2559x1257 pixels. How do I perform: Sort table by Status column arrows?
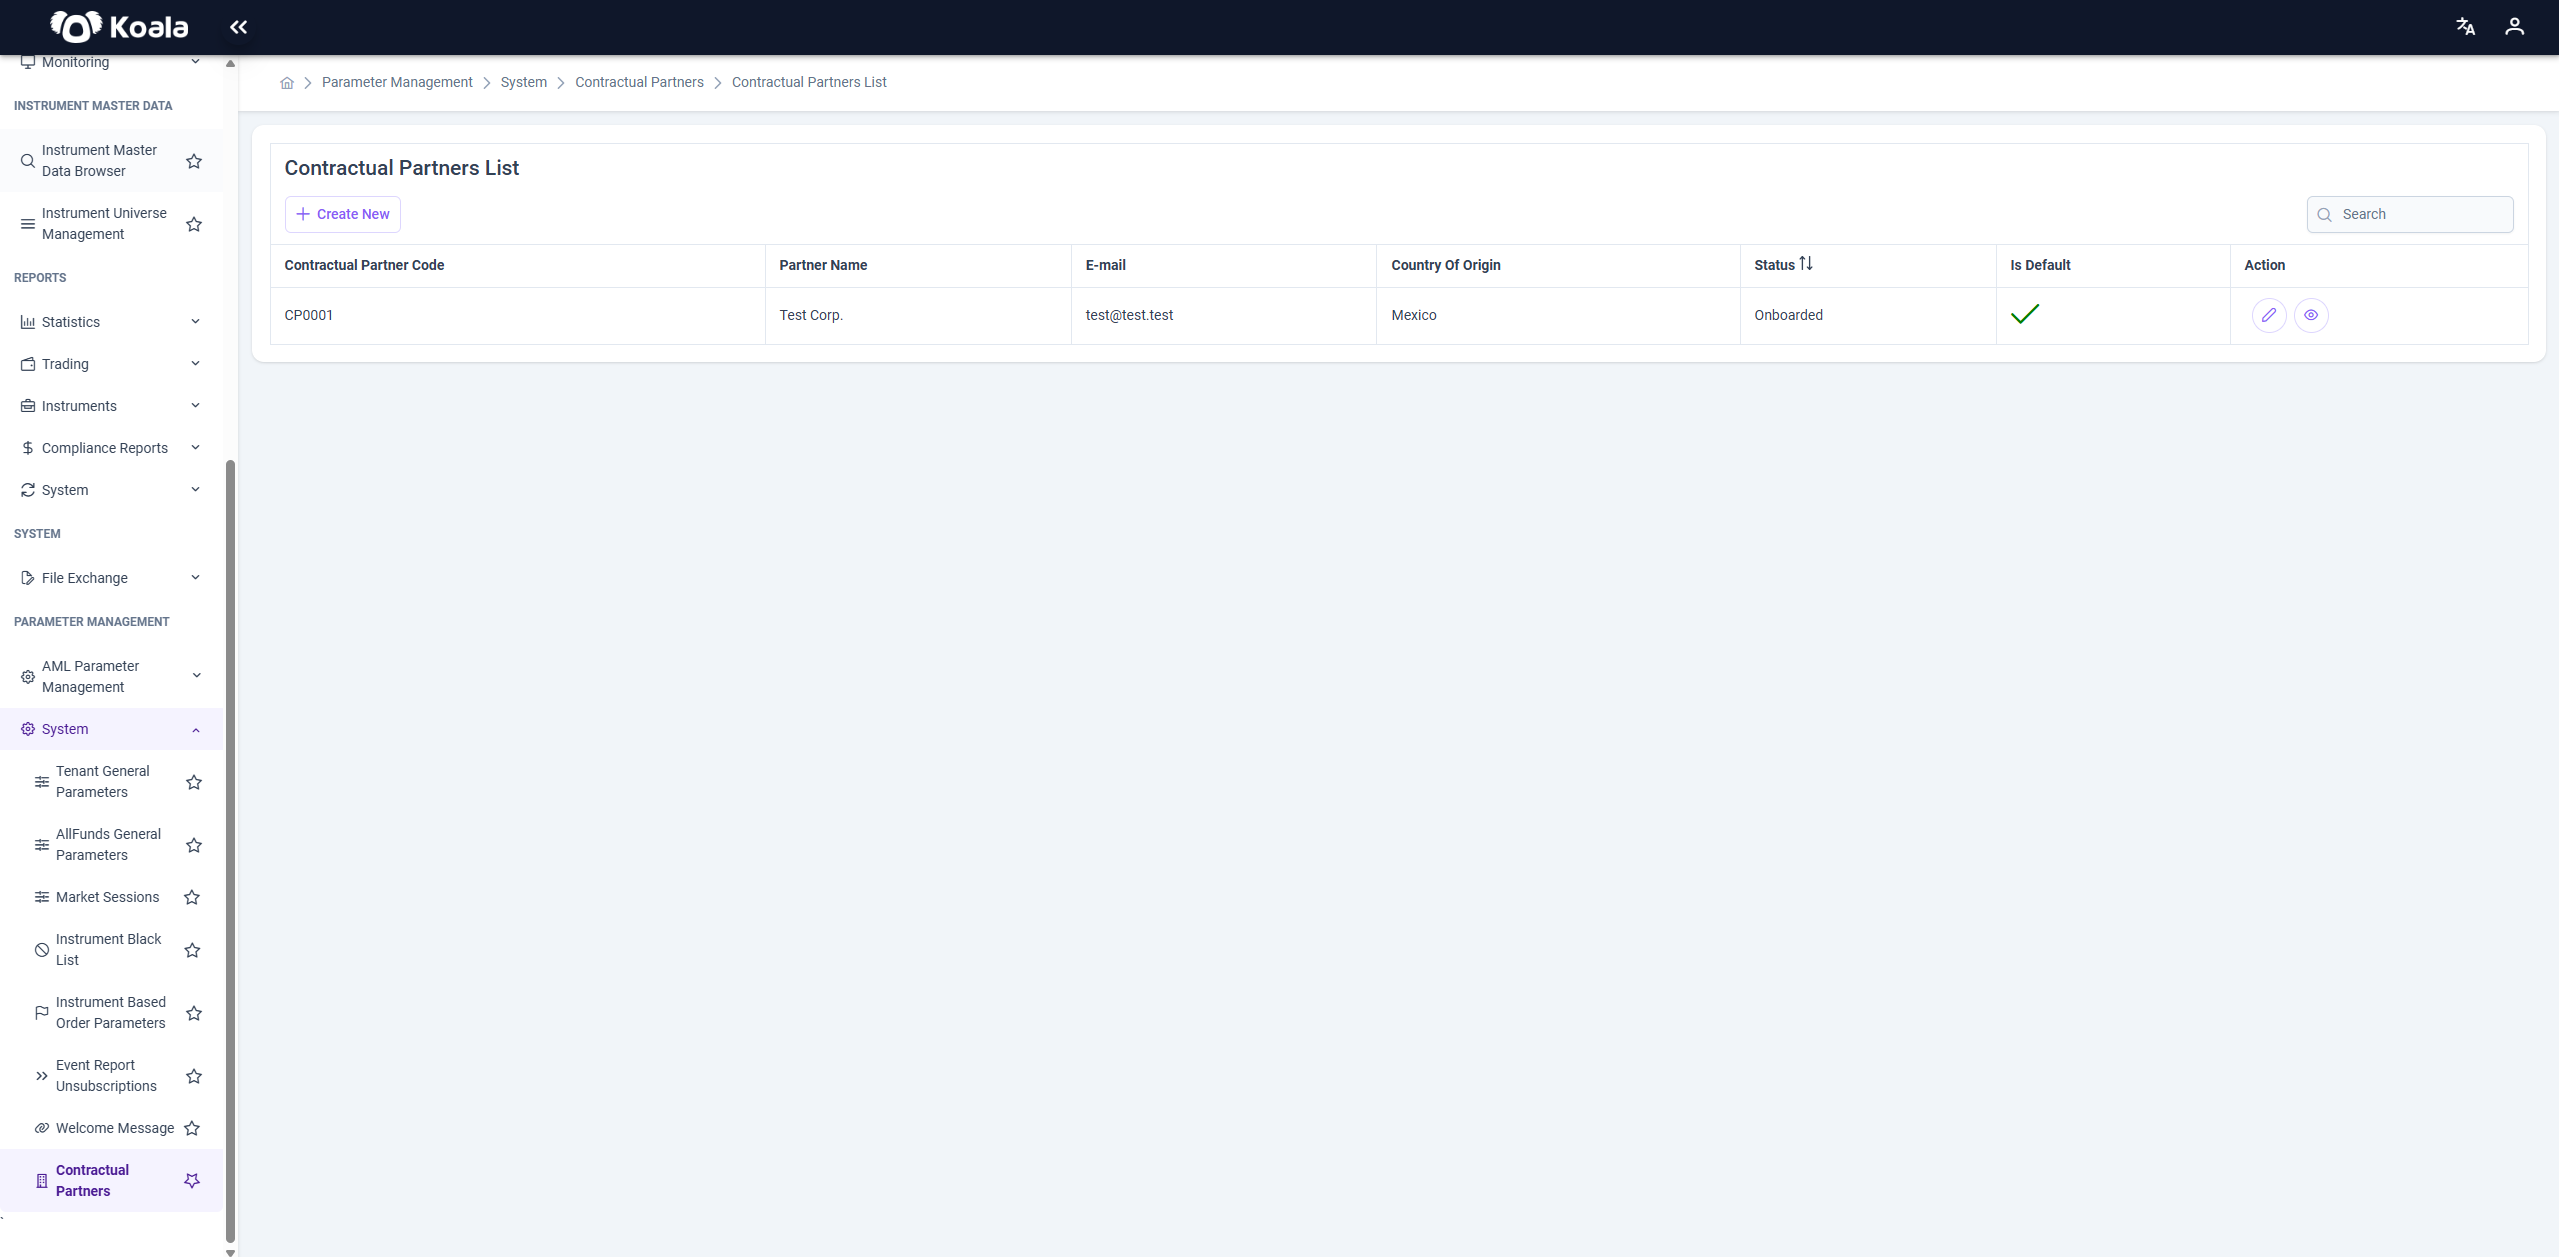[1806, 264]
